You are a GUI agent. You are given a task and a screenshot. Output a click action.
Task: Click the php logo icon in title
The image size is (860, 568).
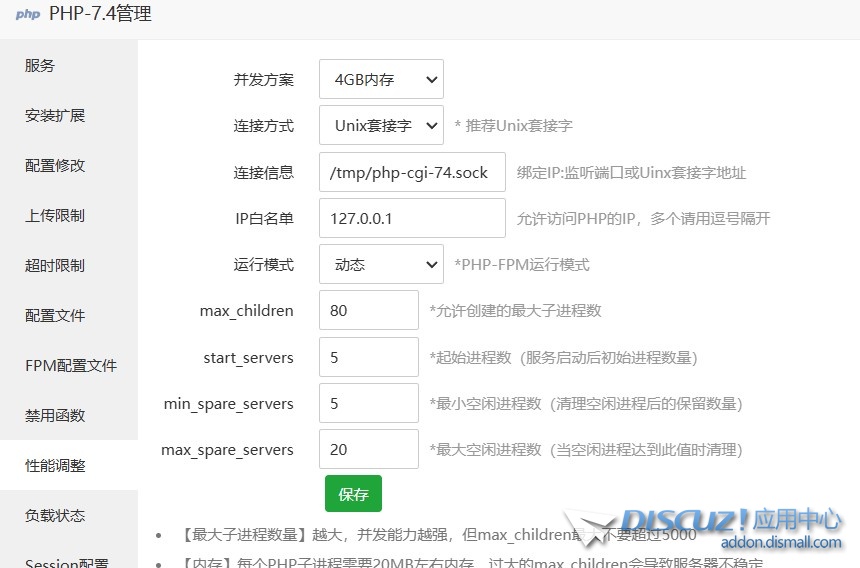[28, 14]
